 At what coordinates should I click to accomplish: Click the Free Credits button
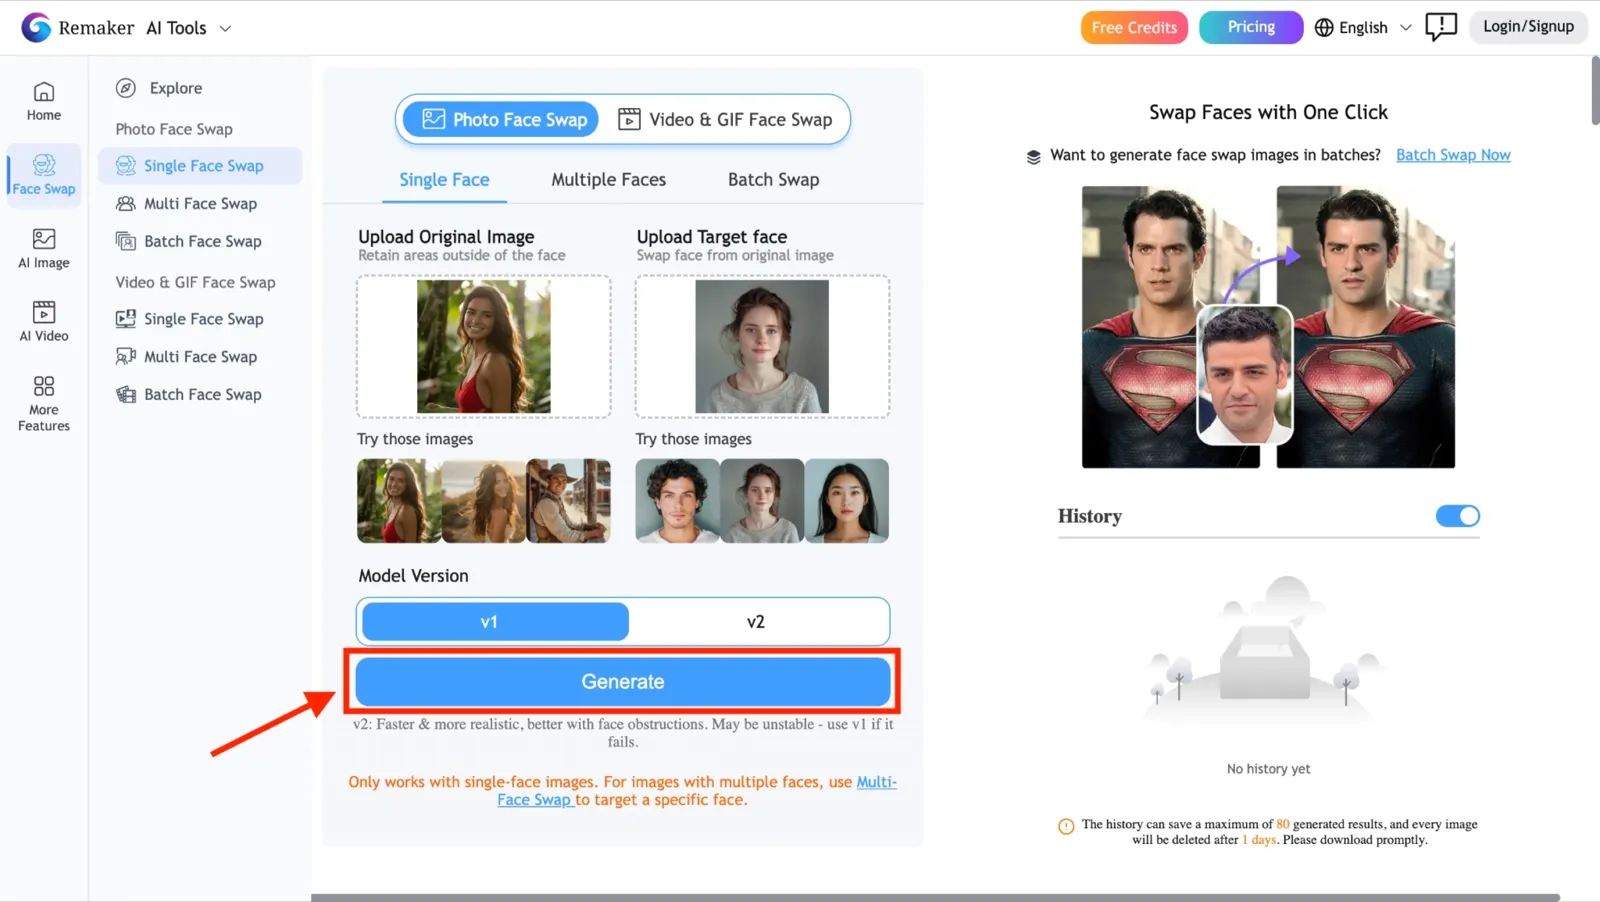coord(1134,28)
